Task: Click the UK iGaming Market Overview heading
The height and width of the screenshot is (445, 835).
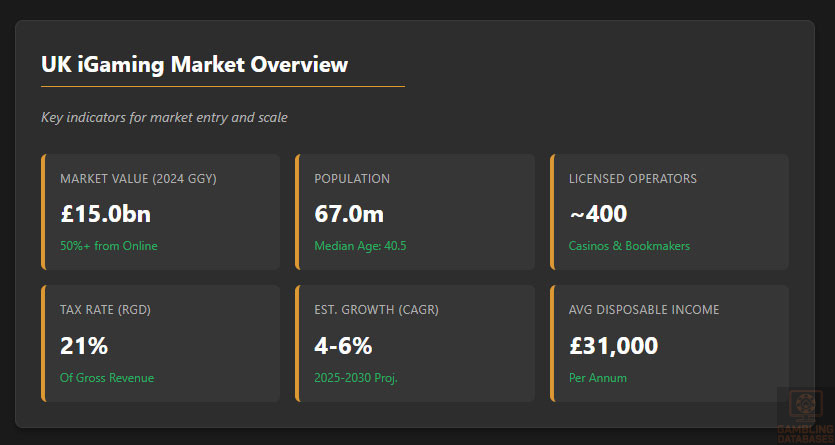Action: point(195,64)
